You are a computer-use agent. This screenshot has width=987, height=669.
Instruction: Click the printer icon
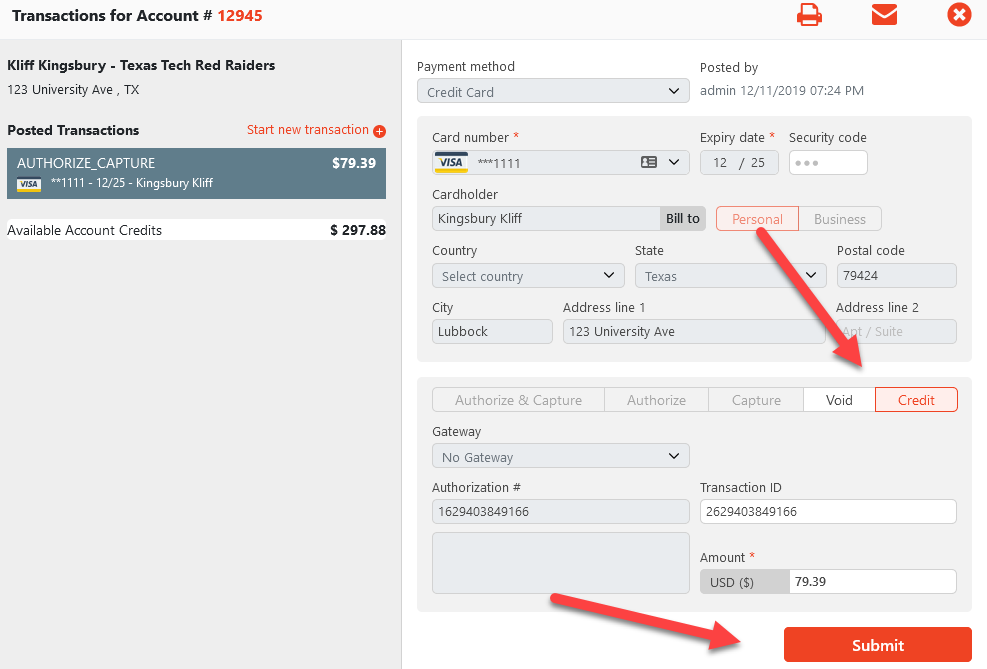point(809,15)
